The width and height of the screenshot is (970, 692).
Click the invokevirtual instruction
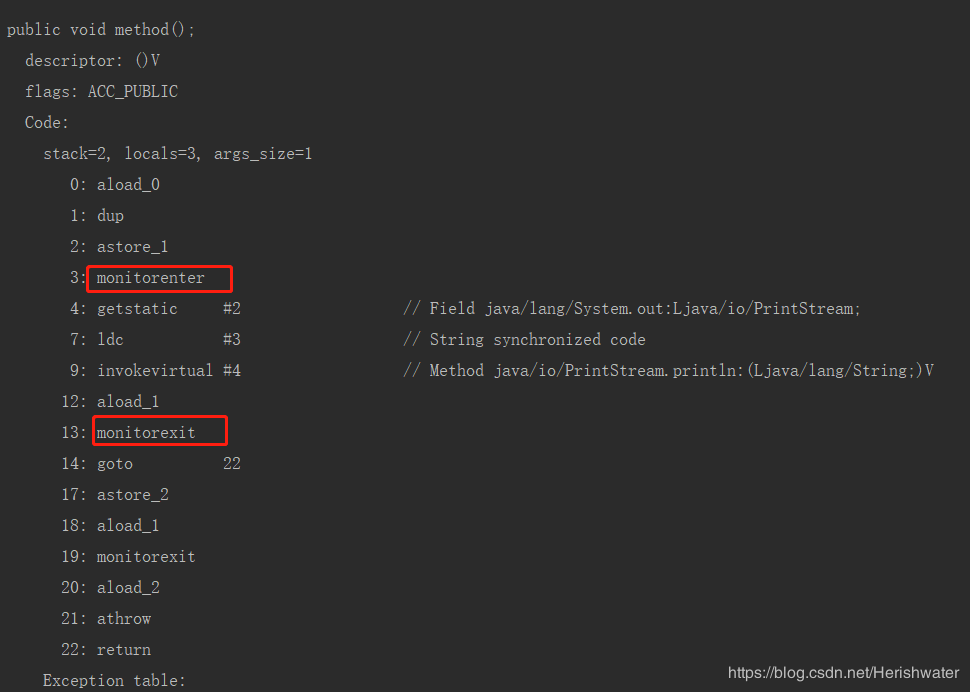[x=155, y=371]
